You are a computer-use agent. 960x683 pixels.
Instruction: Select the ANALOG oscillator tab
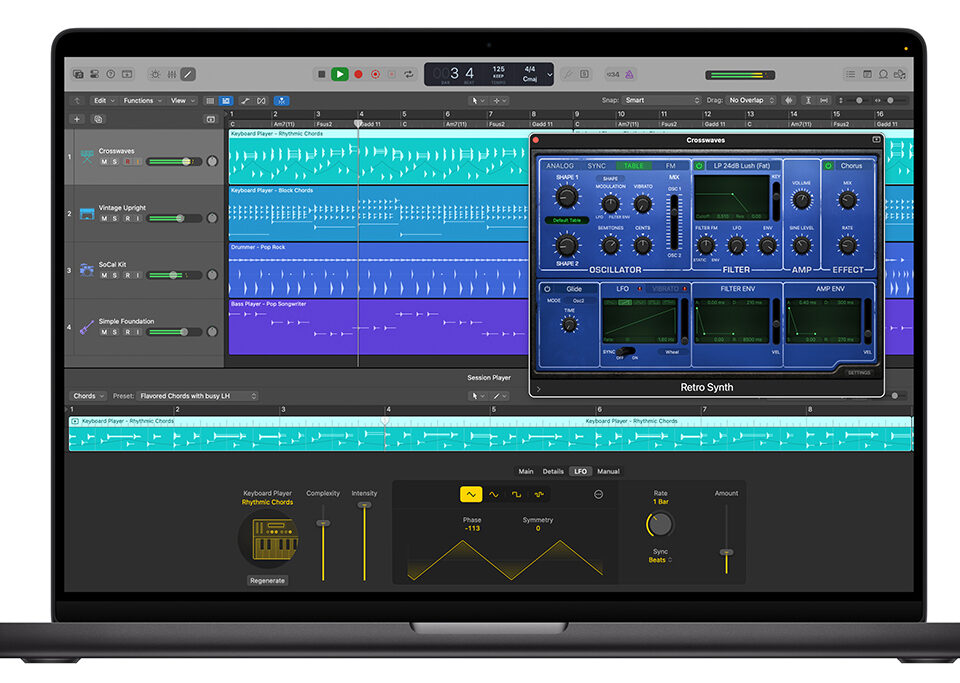point(560,166)
